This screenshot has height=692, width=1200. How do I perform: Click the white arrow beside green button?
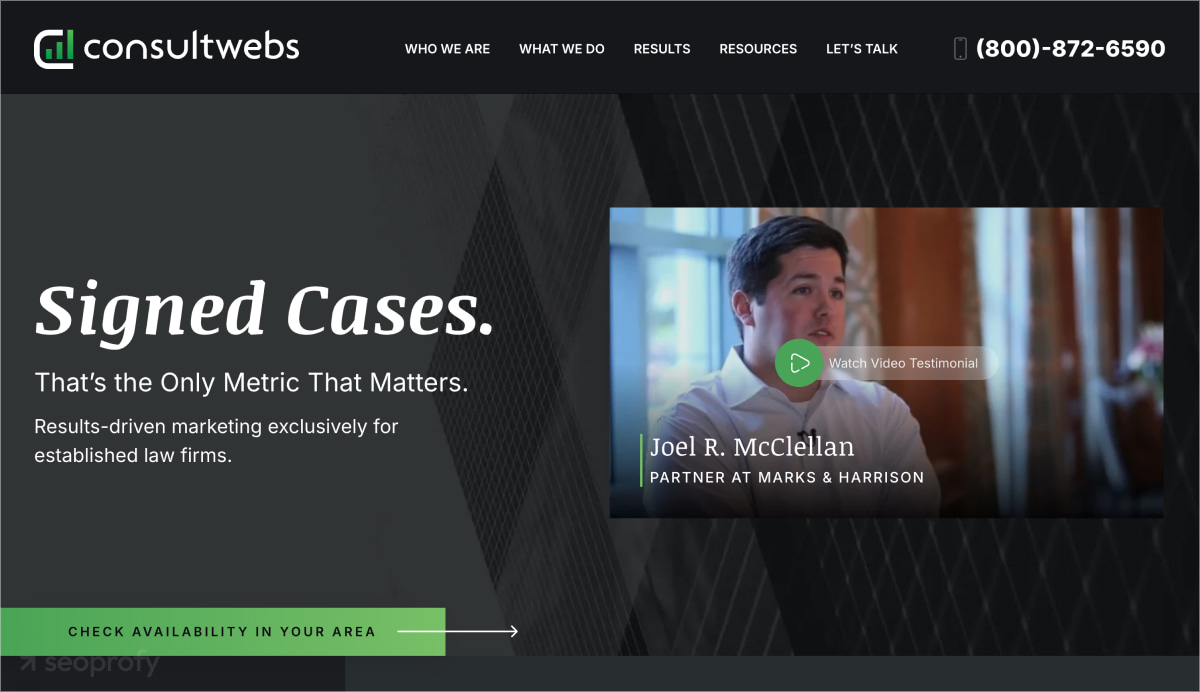[457, 631]
